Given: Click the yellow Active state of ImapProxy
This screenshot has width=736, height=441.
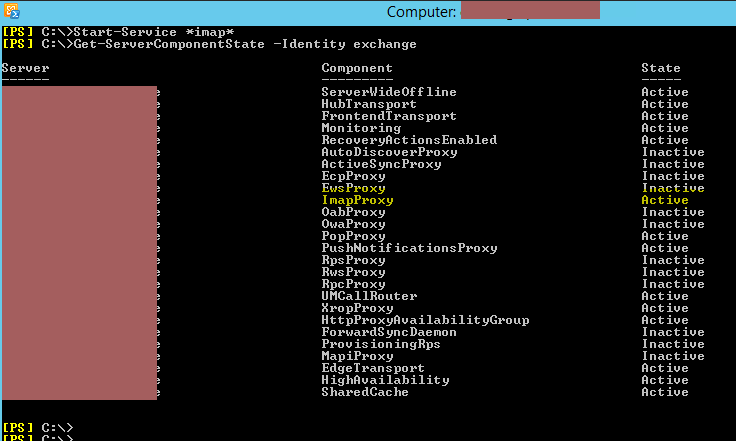Looking at the screenshot, I should pos(665,200).
